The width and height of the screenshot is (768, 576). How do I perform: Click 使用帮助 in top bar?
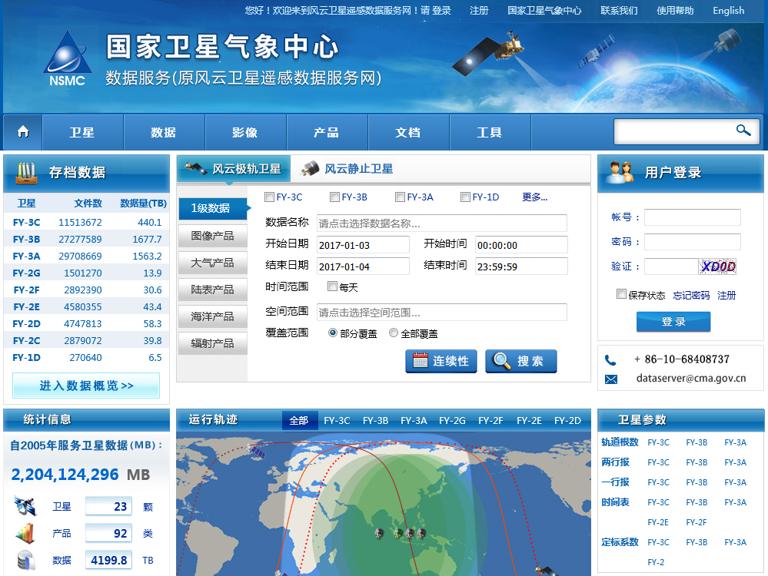[x=675, y=10]
